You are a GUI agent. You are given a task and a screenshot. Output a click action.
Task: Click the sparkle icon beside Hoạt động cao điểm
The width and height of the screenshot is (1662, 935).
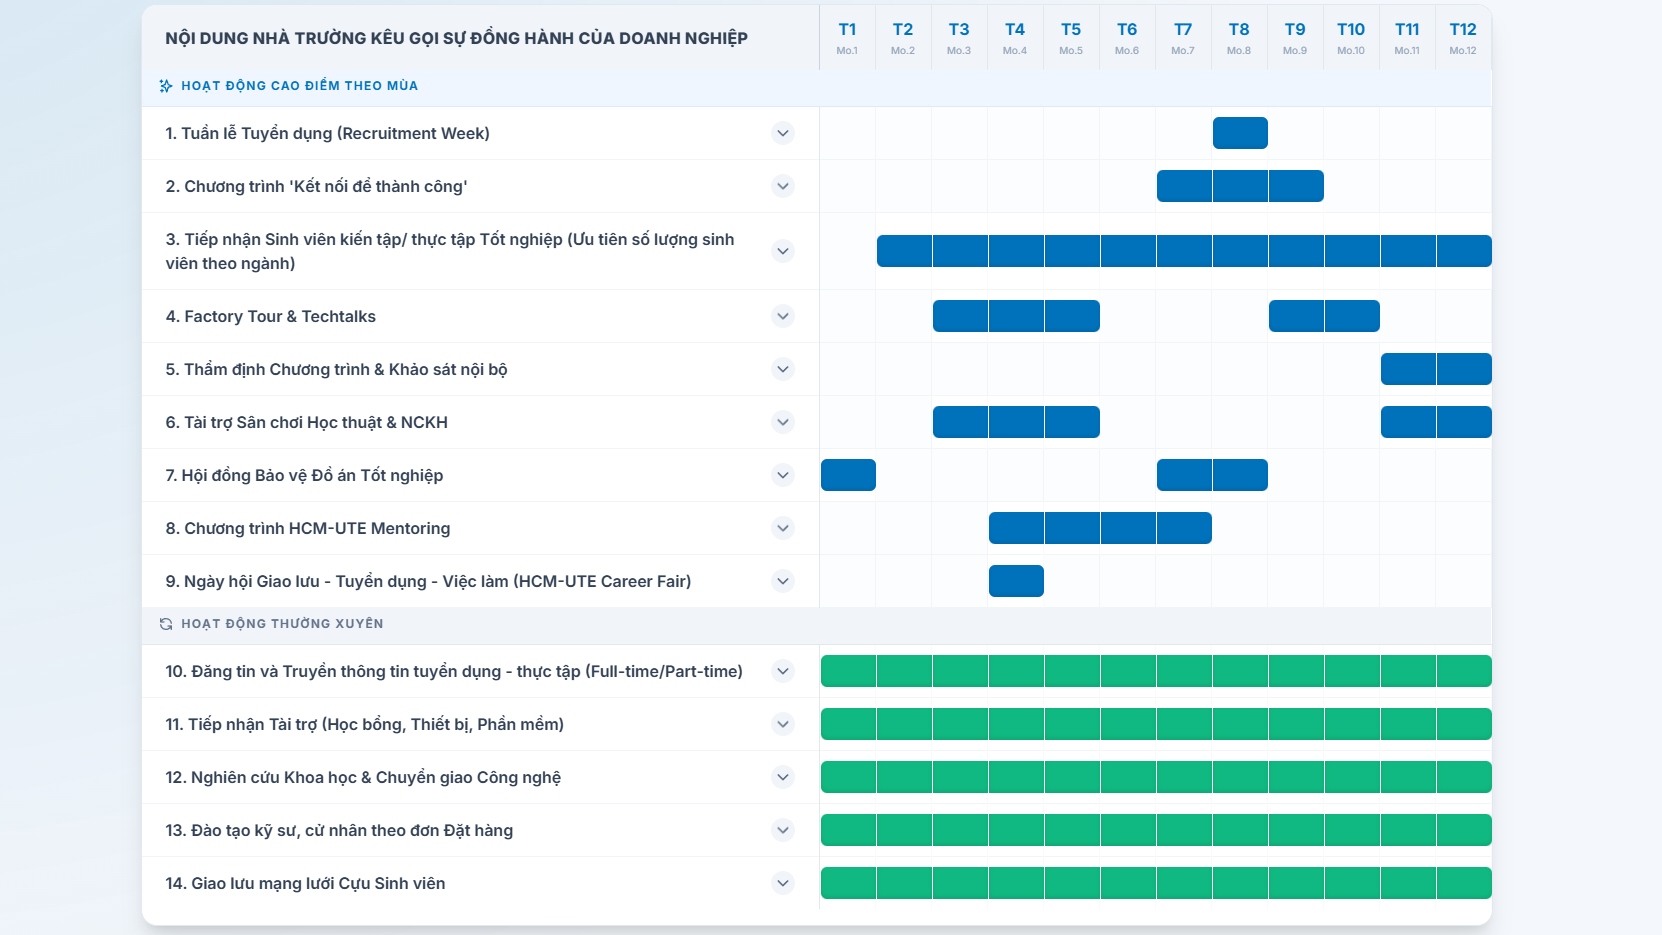click(x=166, y=86)
